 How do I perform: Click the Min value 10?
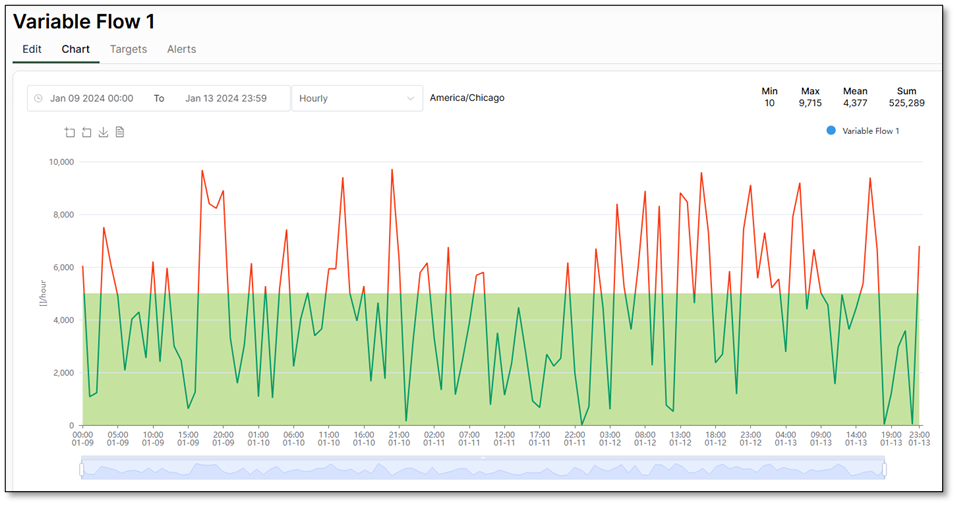(769, 103)
